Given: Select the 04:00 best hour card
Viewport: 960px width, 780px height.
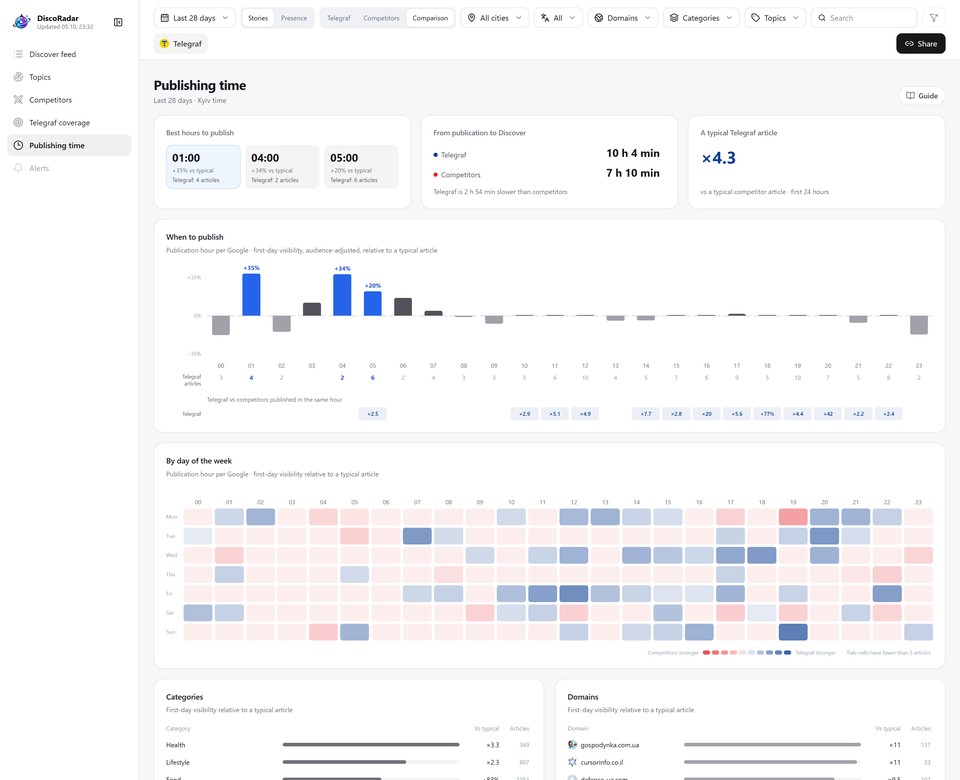Looking at the screenshot, I should coord(282,167).
